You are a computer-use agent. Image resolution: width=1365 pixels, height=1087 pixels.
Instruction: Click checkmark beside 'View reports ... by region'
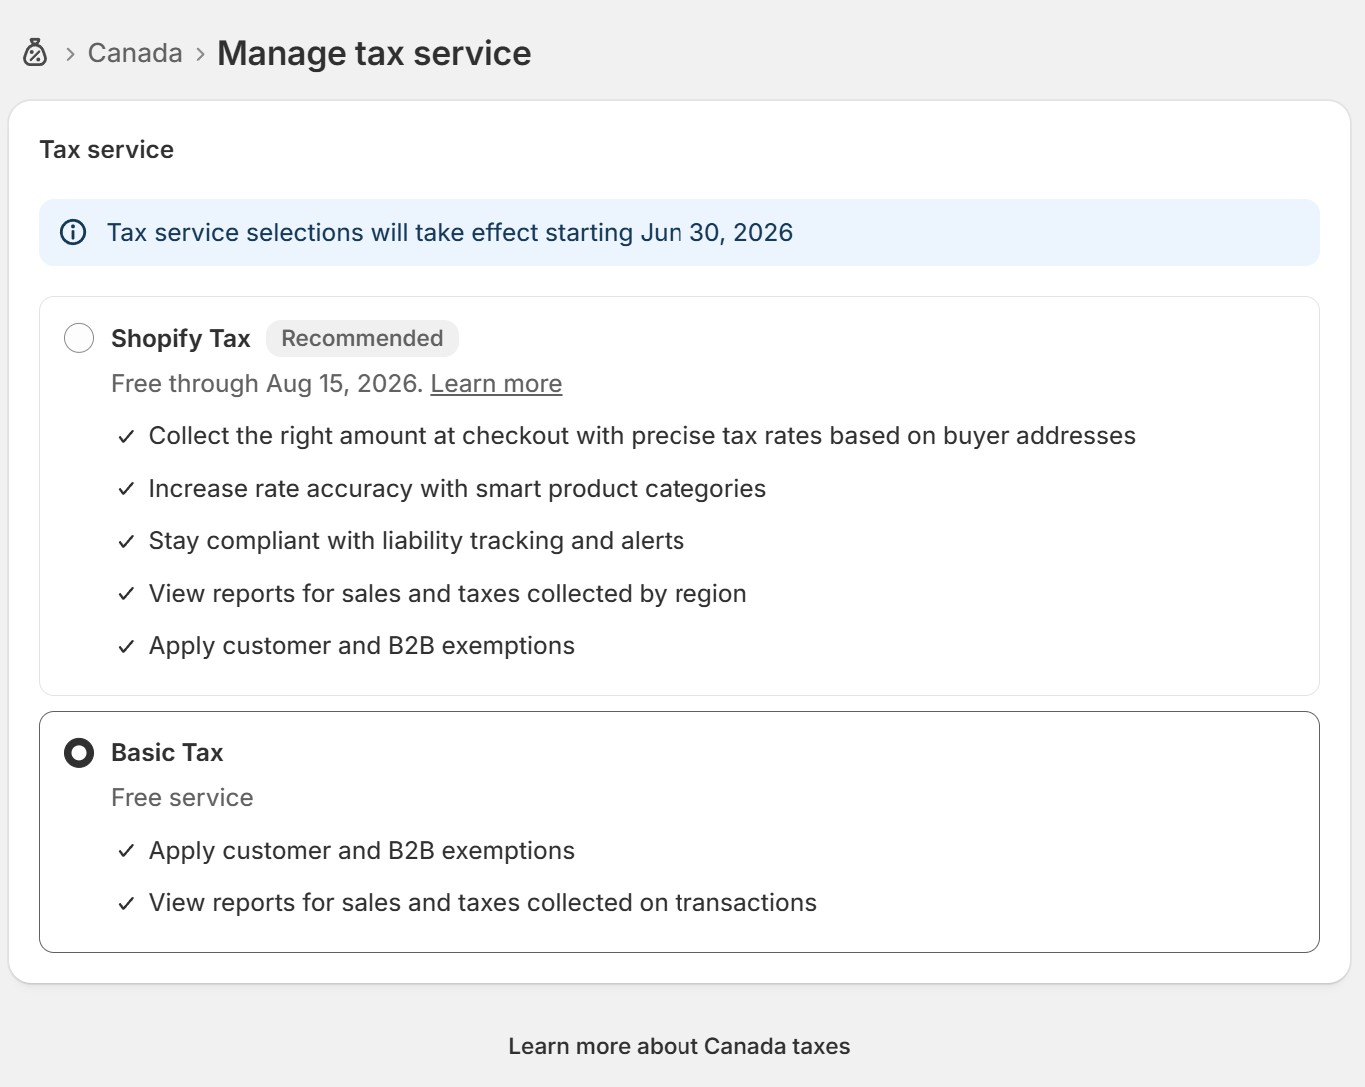point(126,594)
